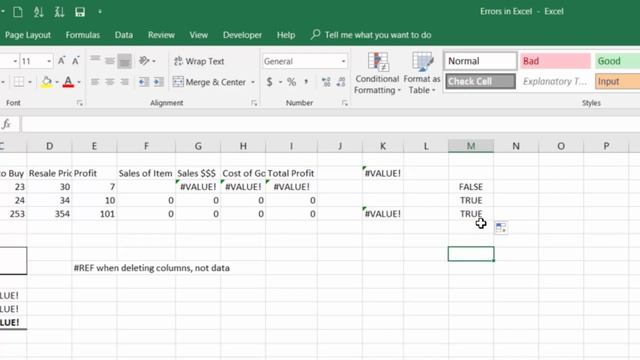Open the Data ribbon tab
640x360 pixels.
124,35
